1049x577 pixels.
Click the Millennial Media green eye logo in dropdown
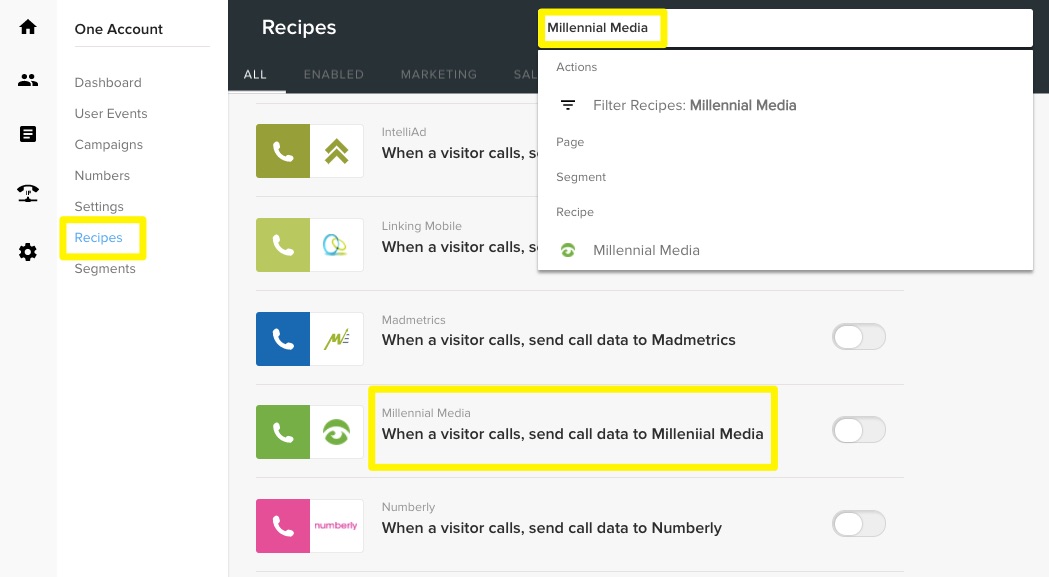567,250
